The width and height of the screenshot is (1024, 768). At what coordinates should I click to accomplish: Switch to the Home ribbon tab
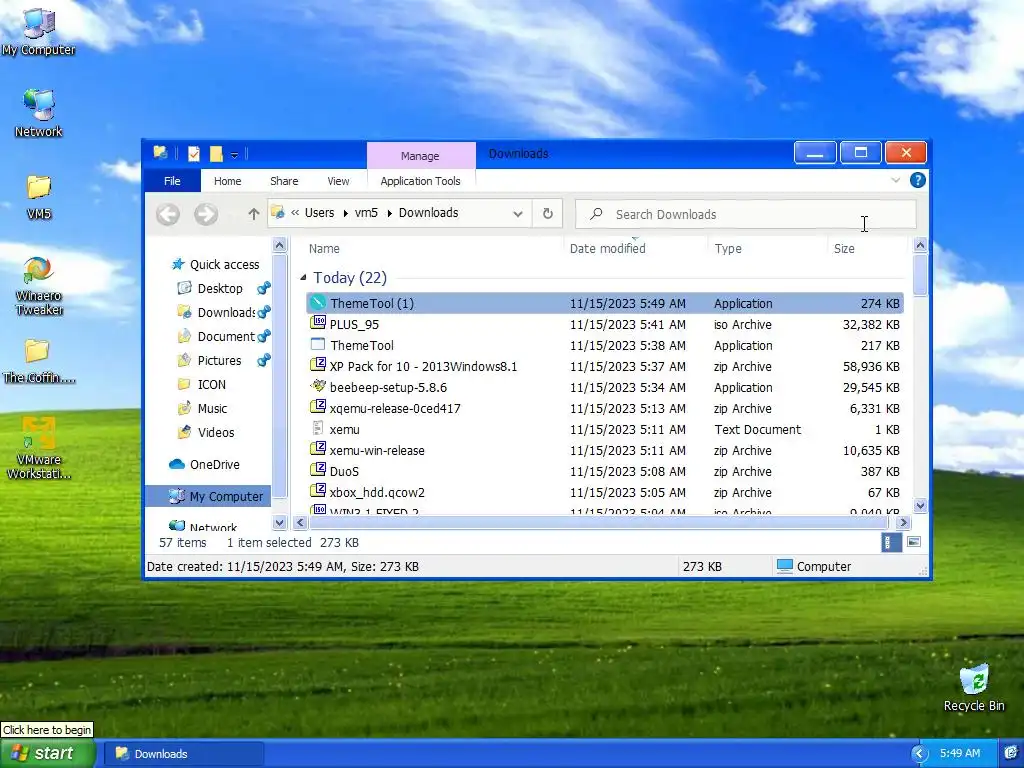coord(227,181)
